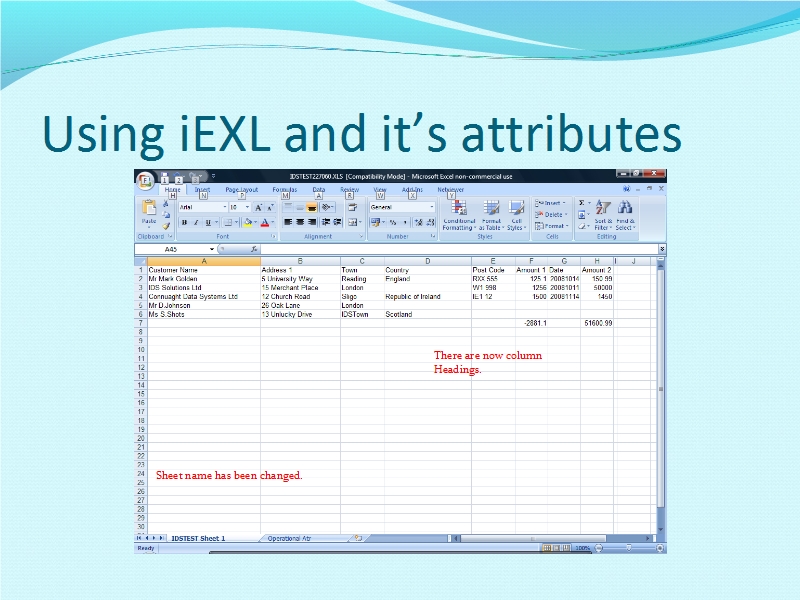The height and width of the screenshot is (600, 800).
Task: Click the Format button in Cells group
Action: 553,225
